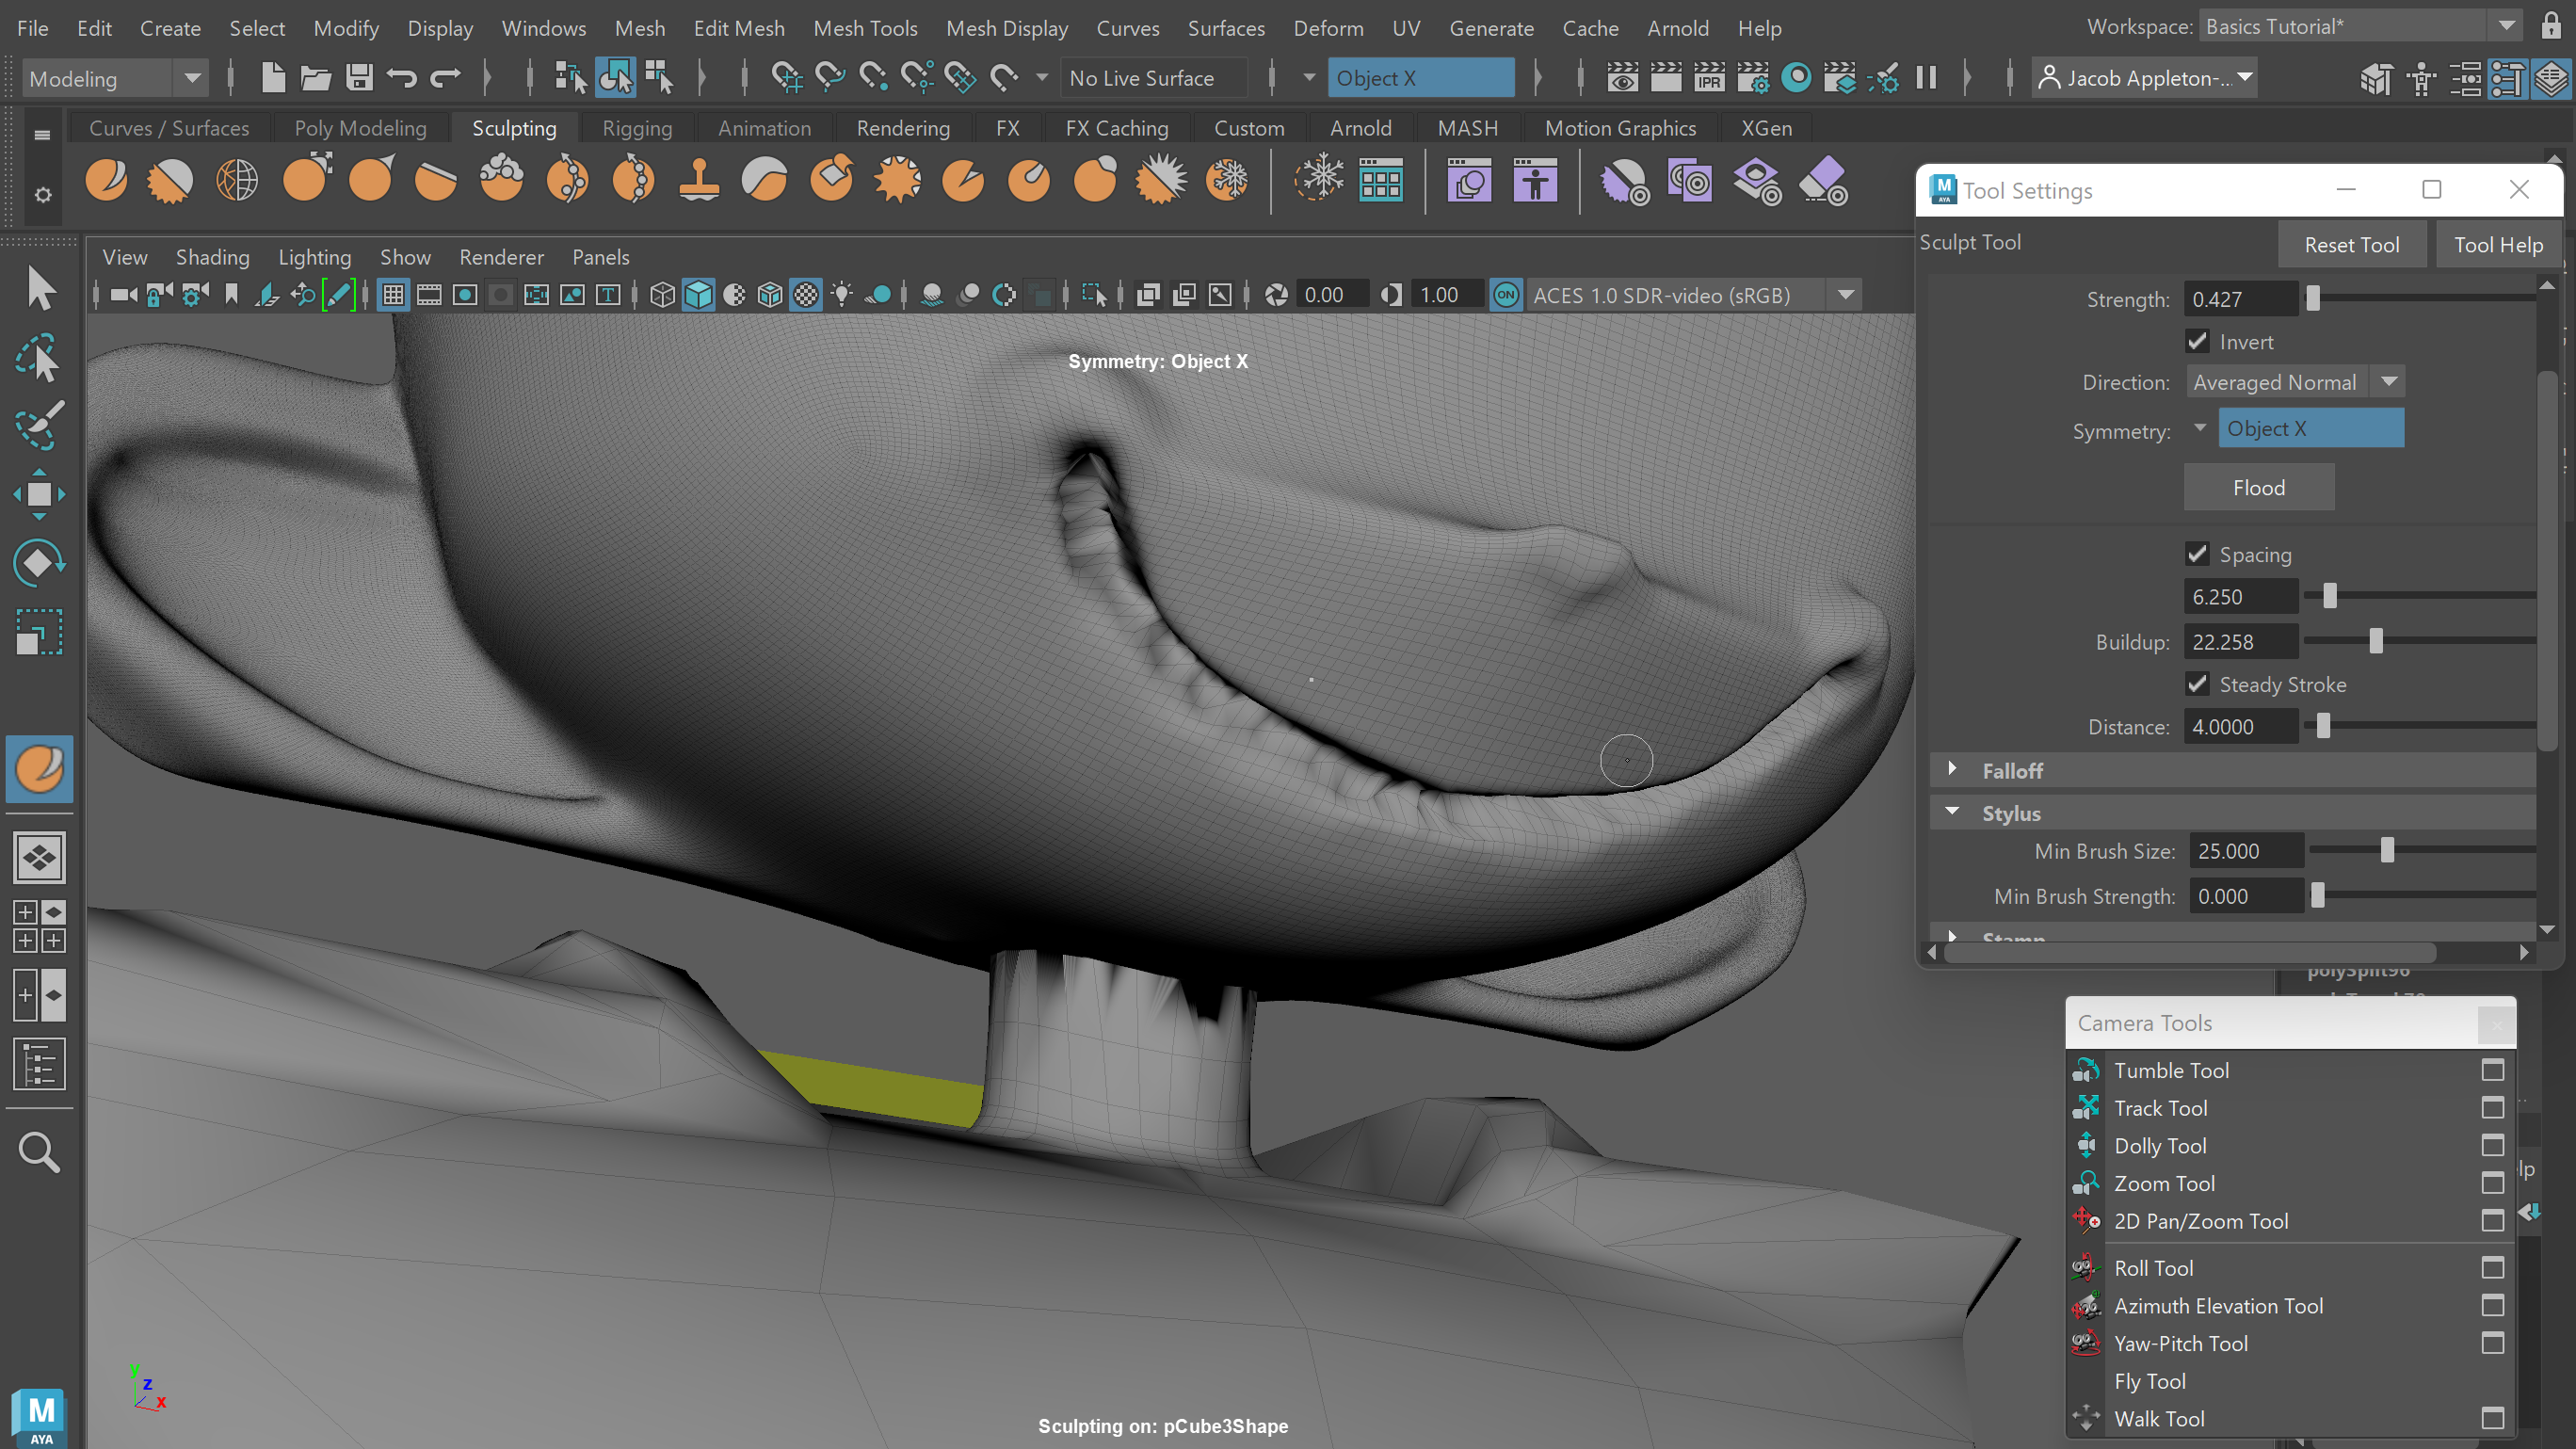This screenshot has height=1449, width=2576.
Task: Click the Freeze tool snowflake icon
Action: click(1226, 181)
